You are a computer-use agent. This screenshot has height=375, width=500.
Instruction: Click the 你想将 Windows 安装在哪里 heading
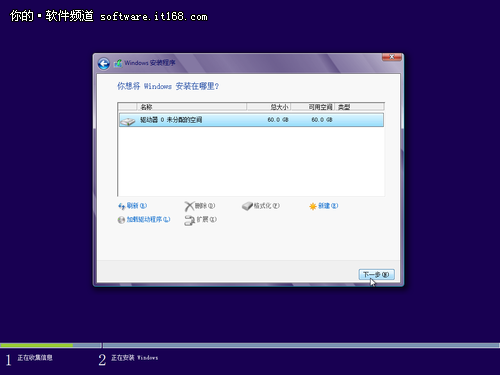coord(168,86)
